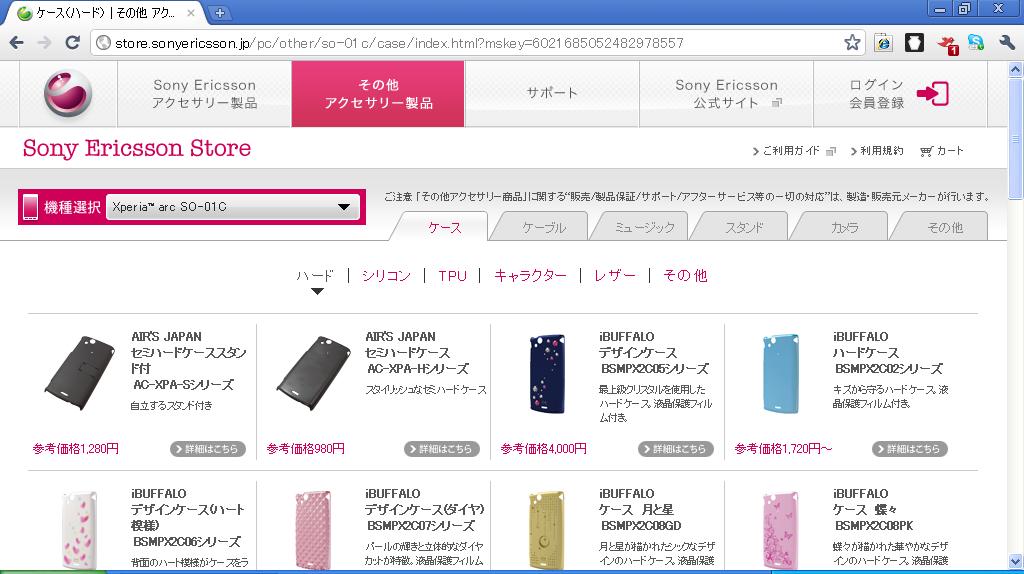Select the キャラクター case filter
The width and height of the screenshot is (1024, 574).
pyautogui.click(x=530, y=276)
